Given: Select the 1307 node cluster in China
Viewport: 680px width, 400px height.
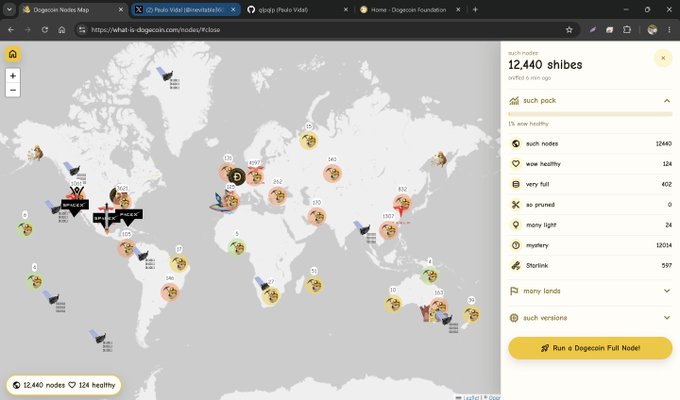Looking at the screenshot, I should click(x=388, y=230).
